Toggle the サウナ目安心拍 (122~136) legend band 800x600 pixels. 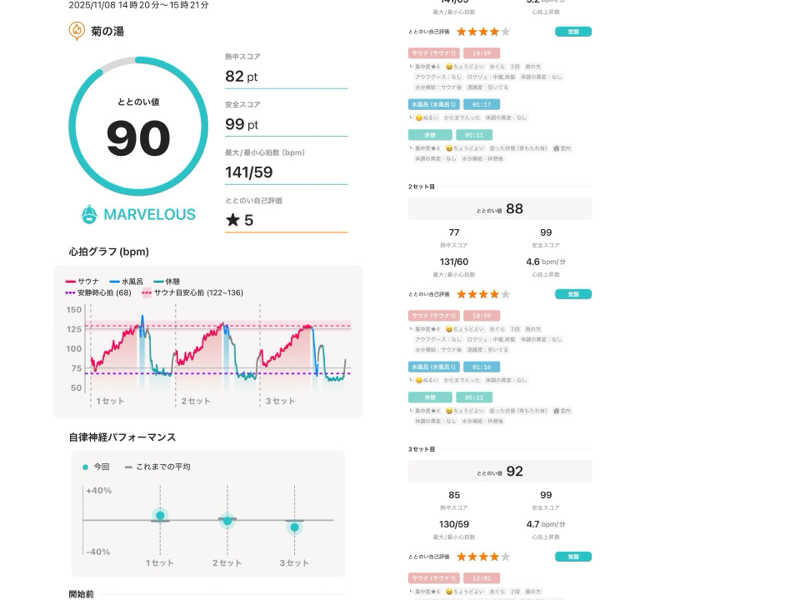pyautogui.click(x=192, y=293)
